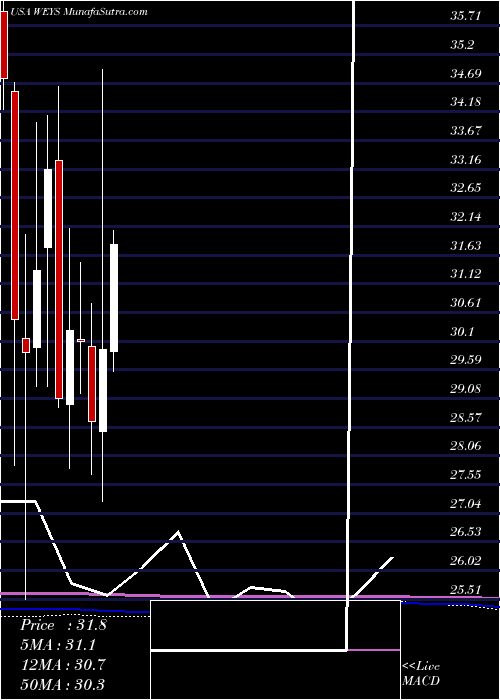Click the 34.69 price axis label
The image size is (500, 700).
click(466, 74)
